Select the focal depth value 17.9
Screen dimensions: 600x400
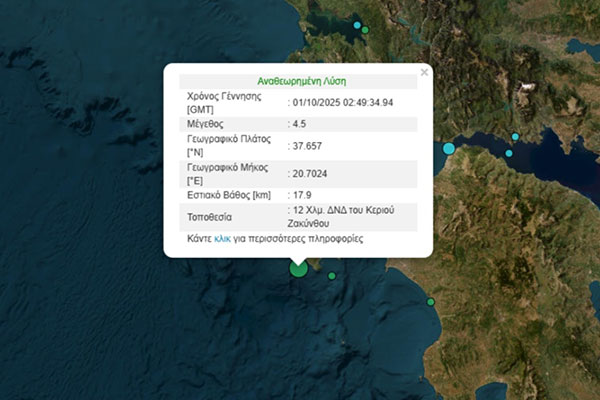tap(300, 194)
